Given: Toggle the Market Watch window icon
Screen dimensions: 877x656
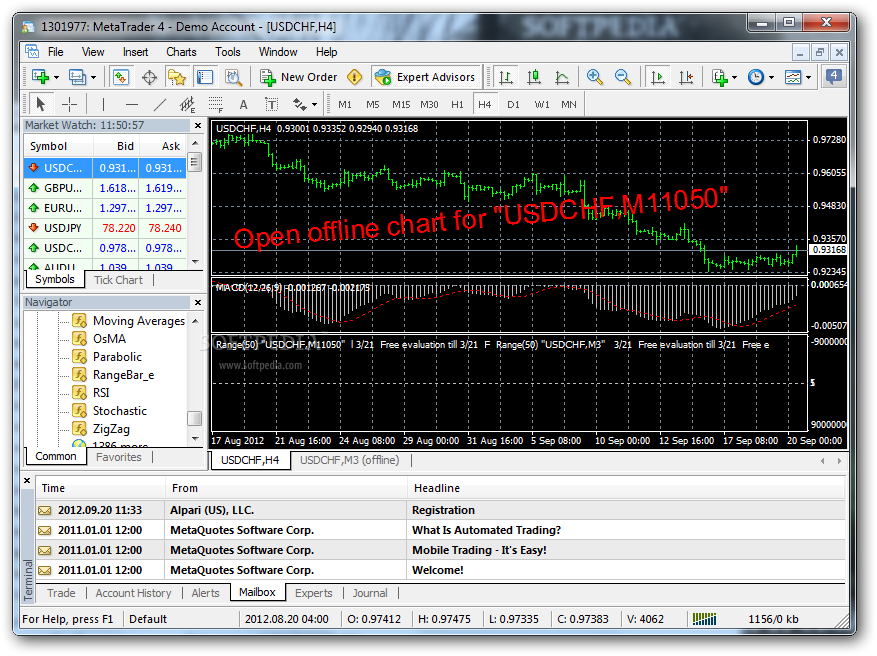Looking at the screenshot, I should 121,77.
